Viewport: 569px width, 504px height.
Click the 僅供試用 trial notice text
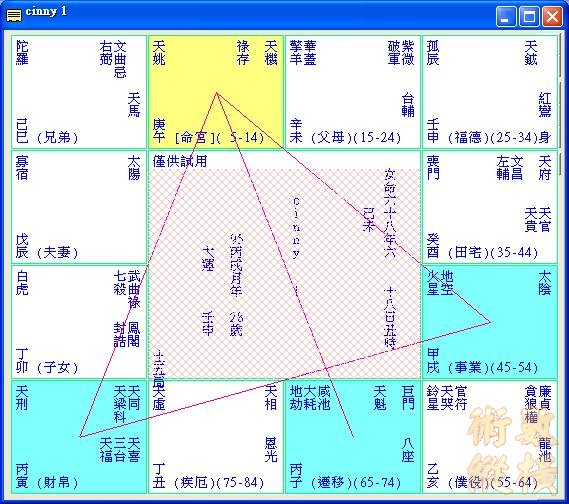click(180, 161)
